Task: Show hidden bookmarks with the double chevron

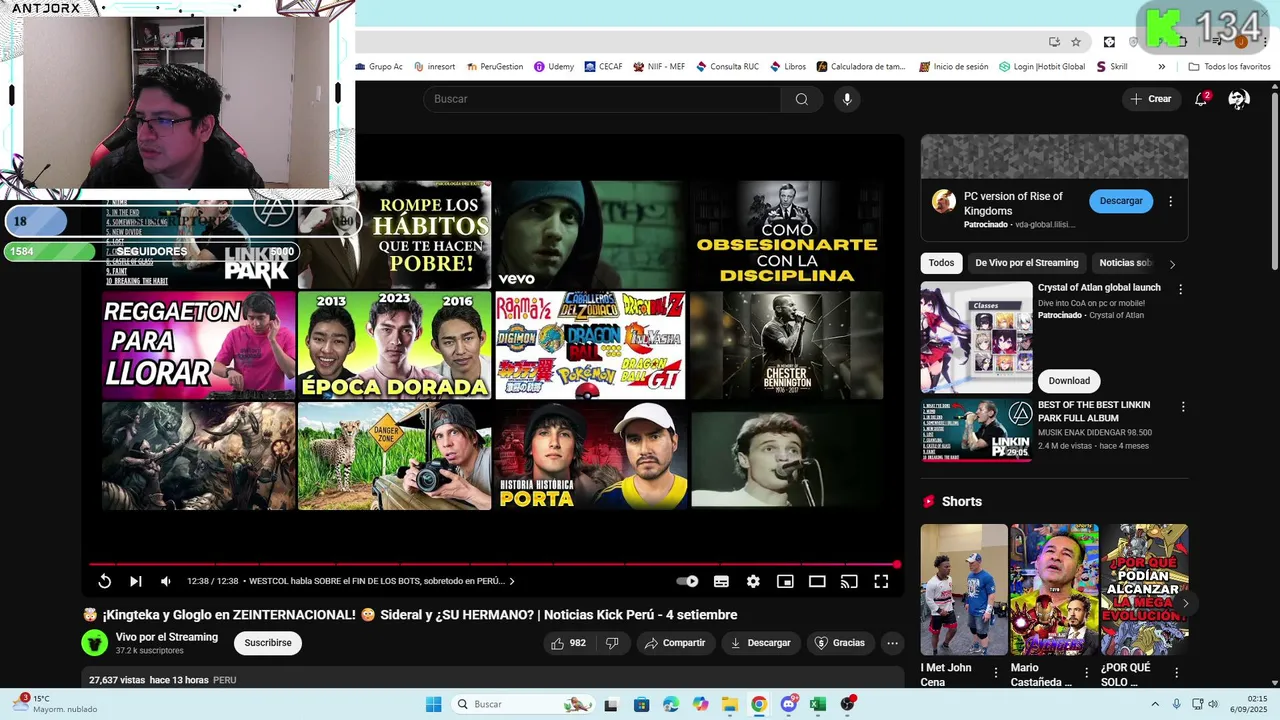Action: pos(1161,67)
